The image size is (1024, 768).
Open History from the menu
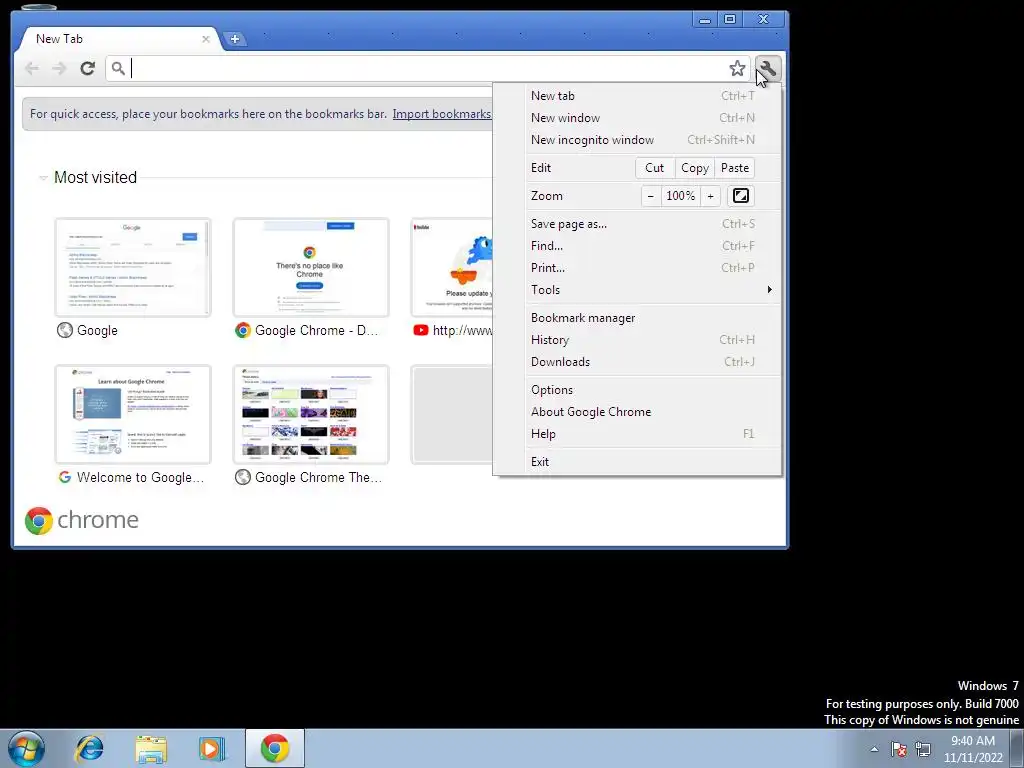click(653, 340)
